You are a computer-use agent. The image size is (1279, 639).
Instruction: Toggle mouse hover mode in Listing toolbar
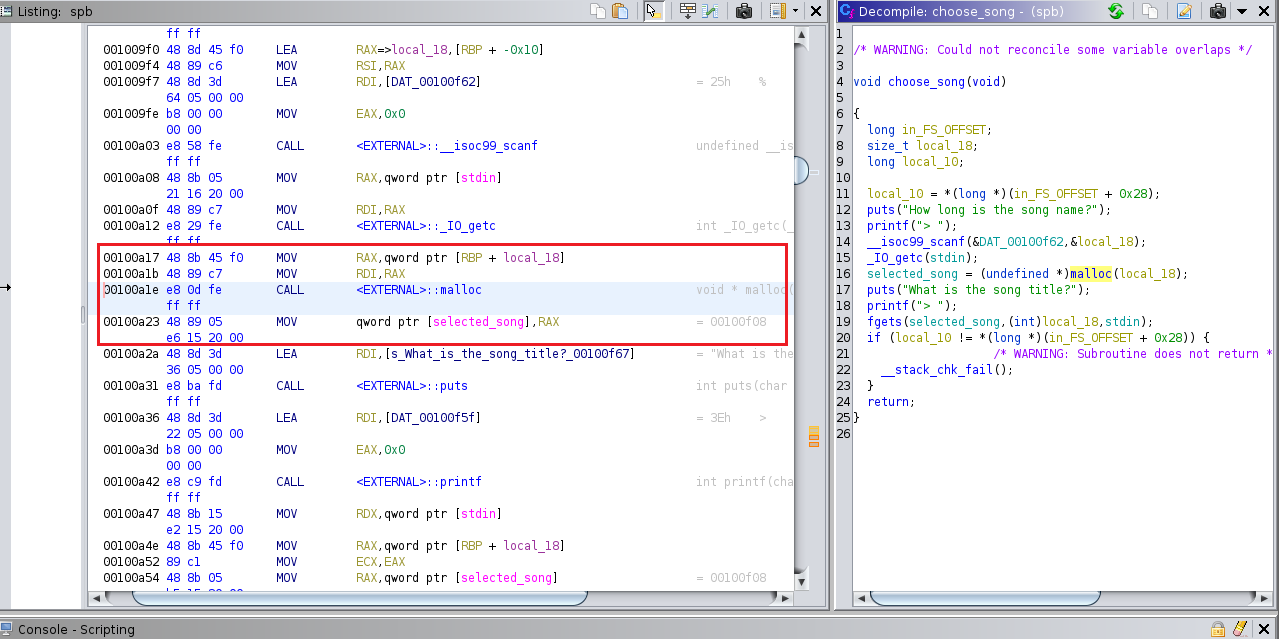tap(654, 11)
